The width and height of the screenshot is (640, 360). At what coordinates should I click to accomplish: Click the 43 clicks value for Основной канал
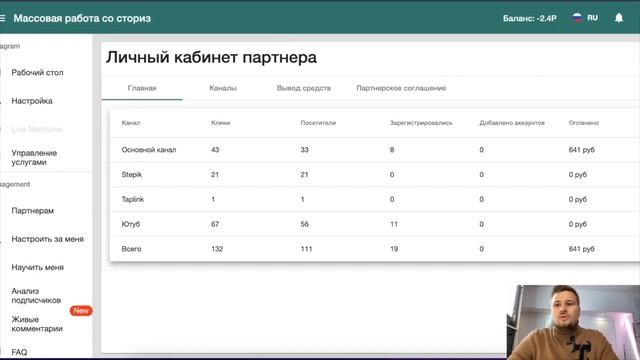coord(215,149)
